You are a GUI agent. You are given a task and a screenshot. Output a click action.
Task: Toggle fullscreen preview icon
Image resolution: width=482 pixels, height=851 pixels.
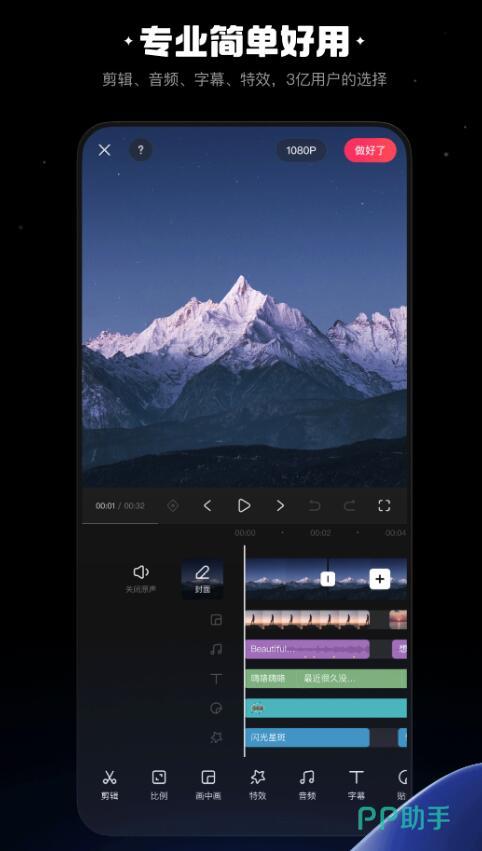coord(384,506)
